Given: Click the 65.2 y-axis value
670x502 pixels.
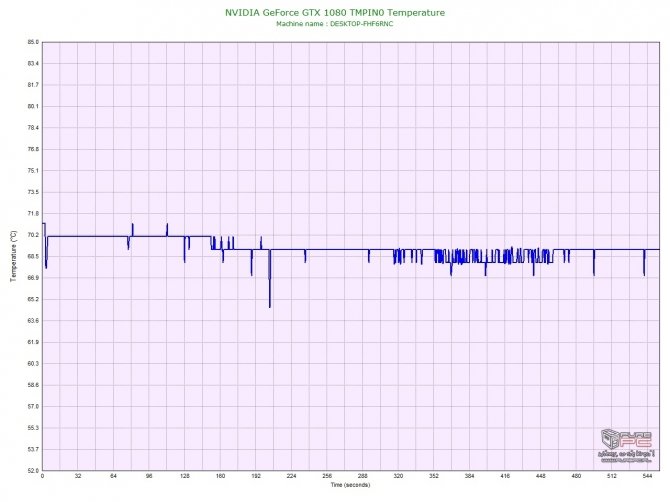Looking at the screenshot, I should click(33, 299).
